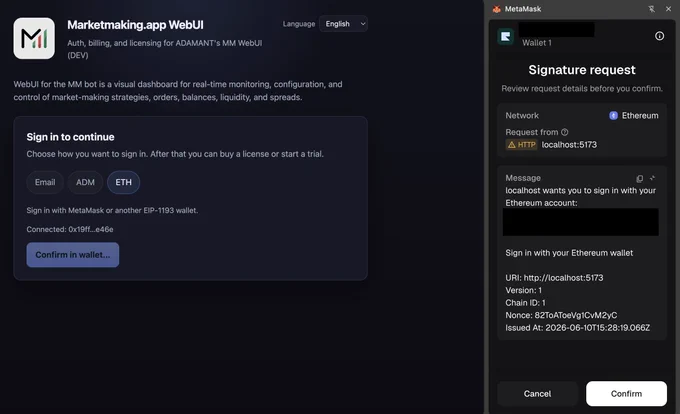Click the 'localhost:5173' request origin text

[569, 145]
